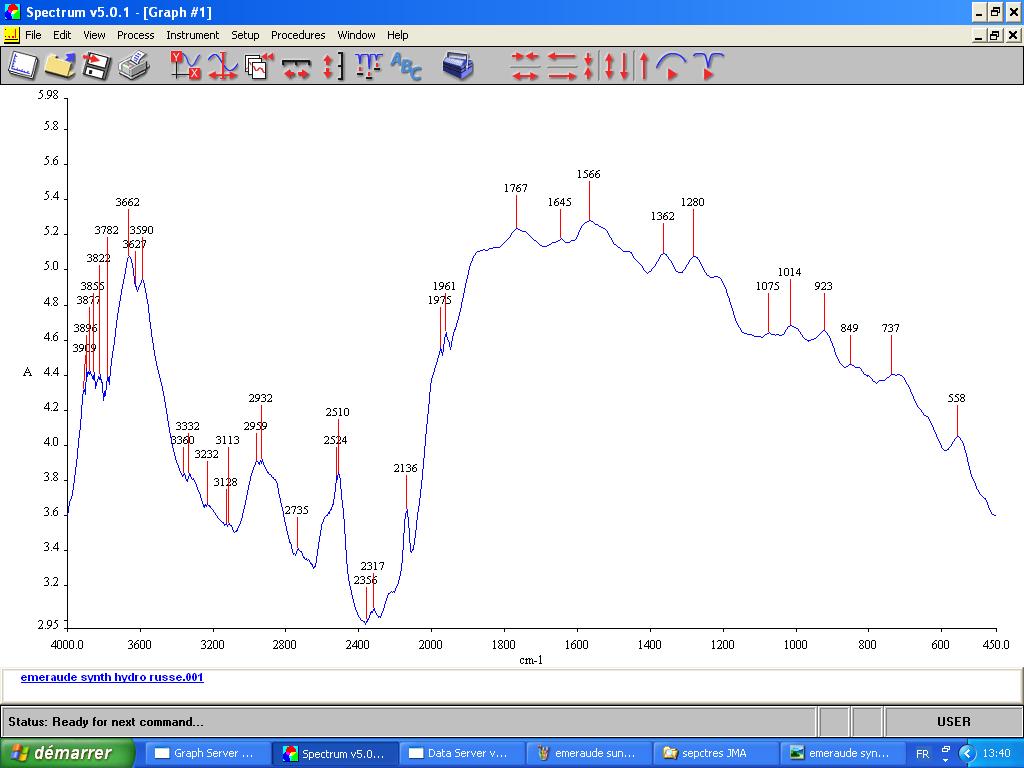Click the 1566 peak label on graph

tap(588, 174)
